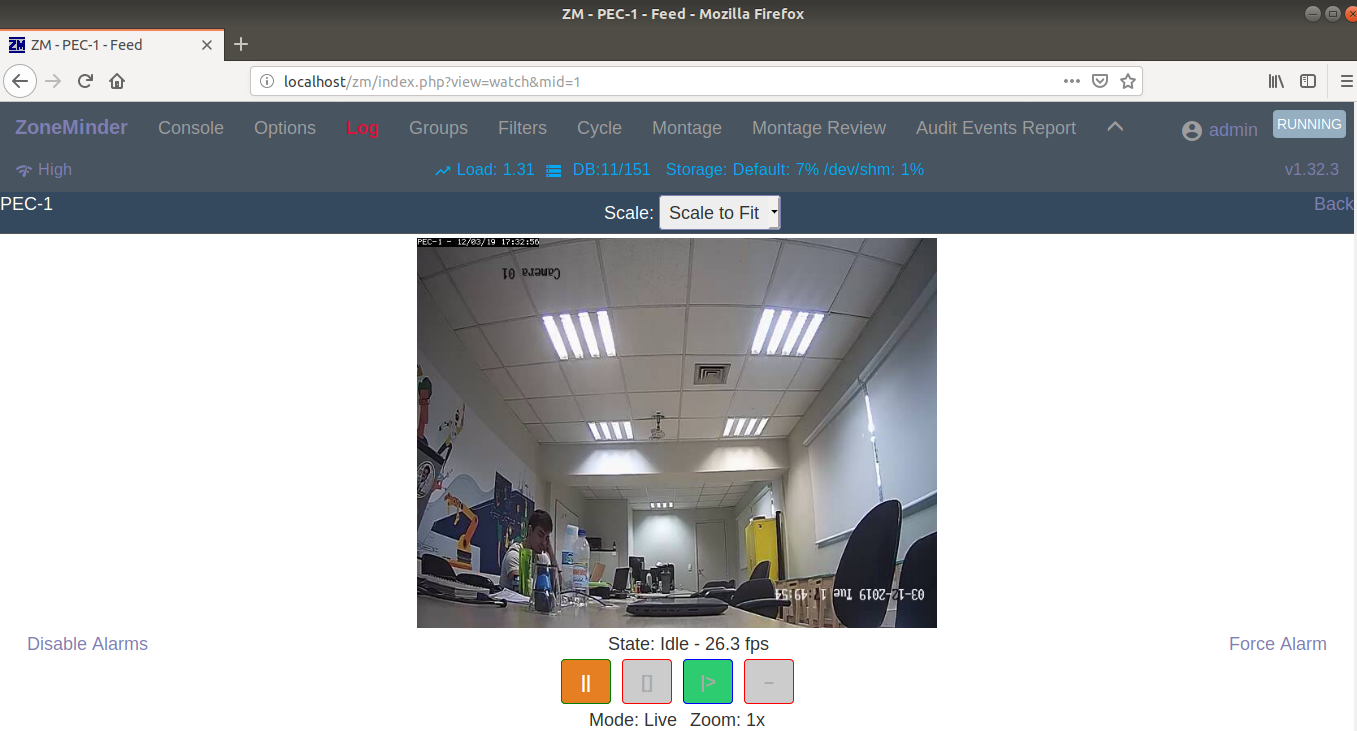
Task: Pause the live camera stream
Action: [585, 682]
